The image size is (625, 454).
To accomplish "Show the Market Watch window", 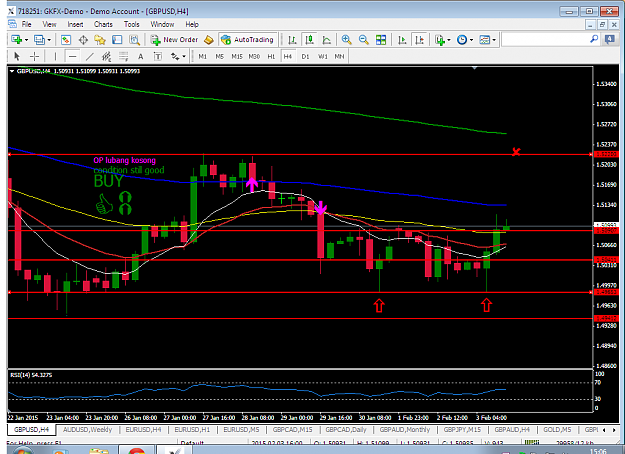I will click(x=66, y=39).
